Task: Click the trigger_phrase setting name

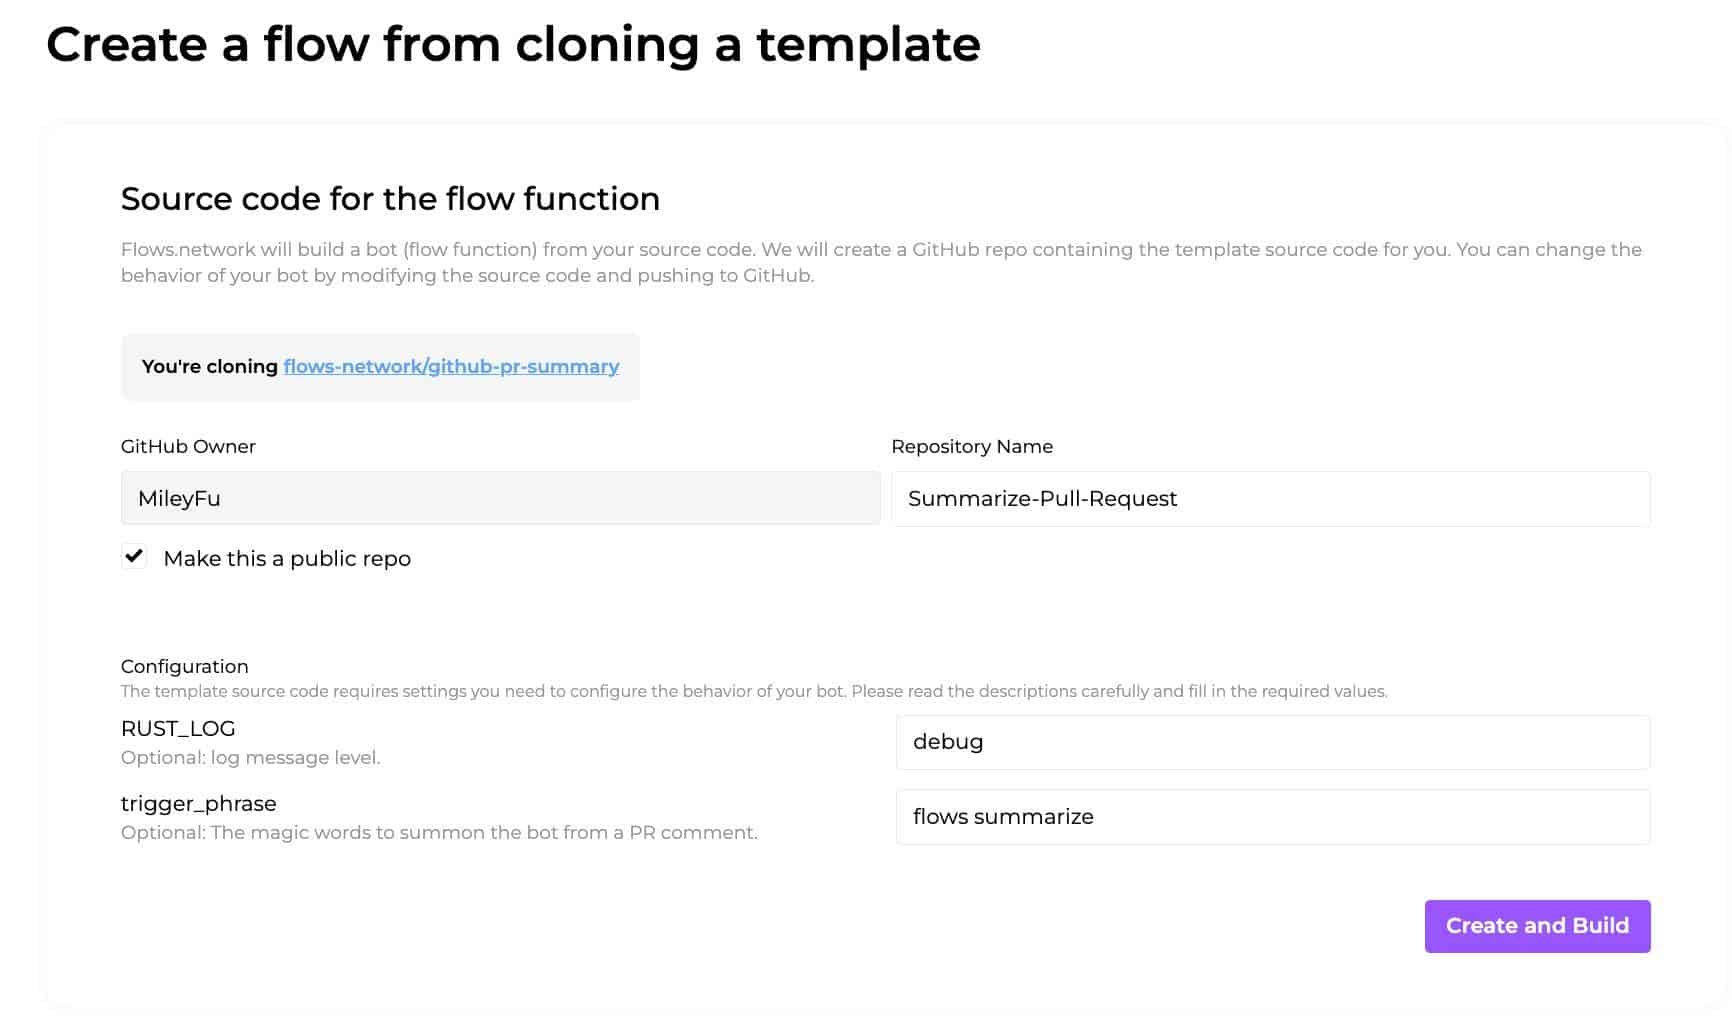Action: [198, 804]
